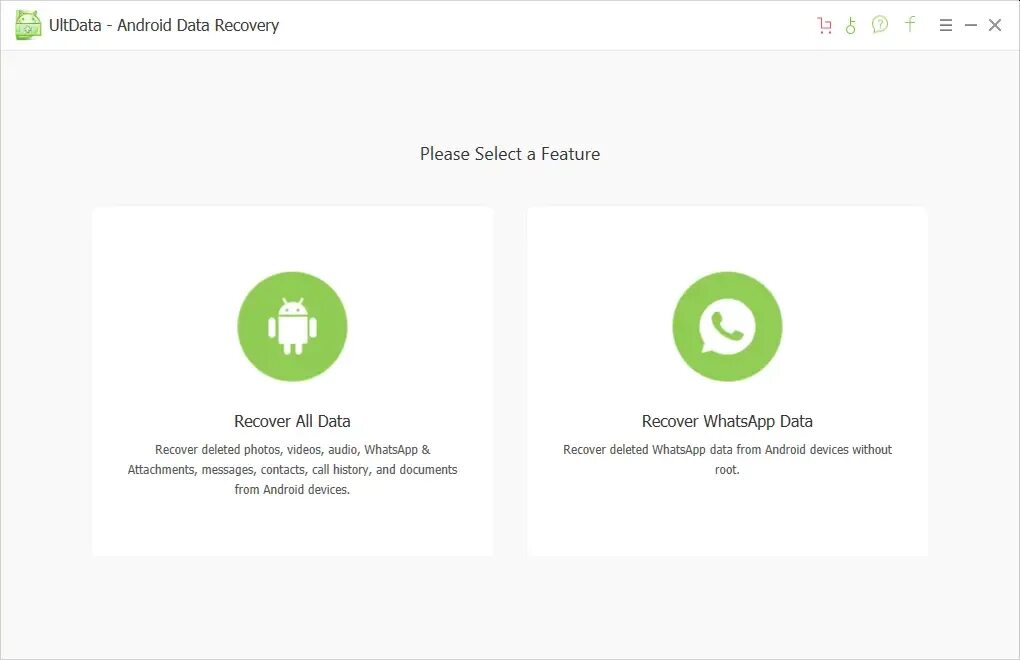Click the Please Select a Feature heading
This screenshot has height=660, width=1020.
click(510, 154)
